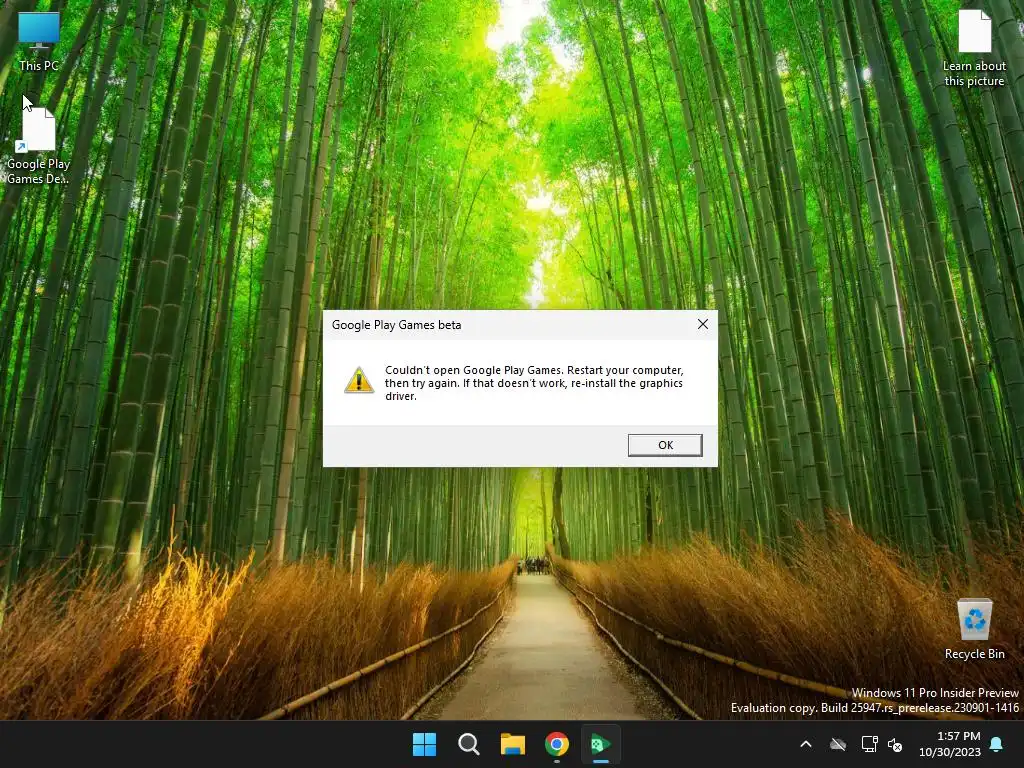Screen dimensions: 1024x768
Task: Click the warning triangle icon in the dialog
Action: click(359, 381)
